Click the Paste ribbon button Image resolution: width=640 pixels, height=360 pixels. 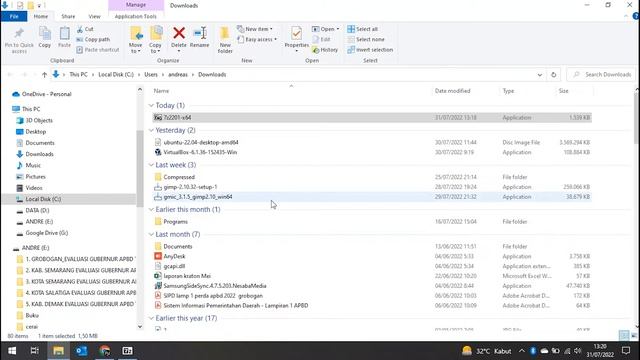(x=64, y=38)
